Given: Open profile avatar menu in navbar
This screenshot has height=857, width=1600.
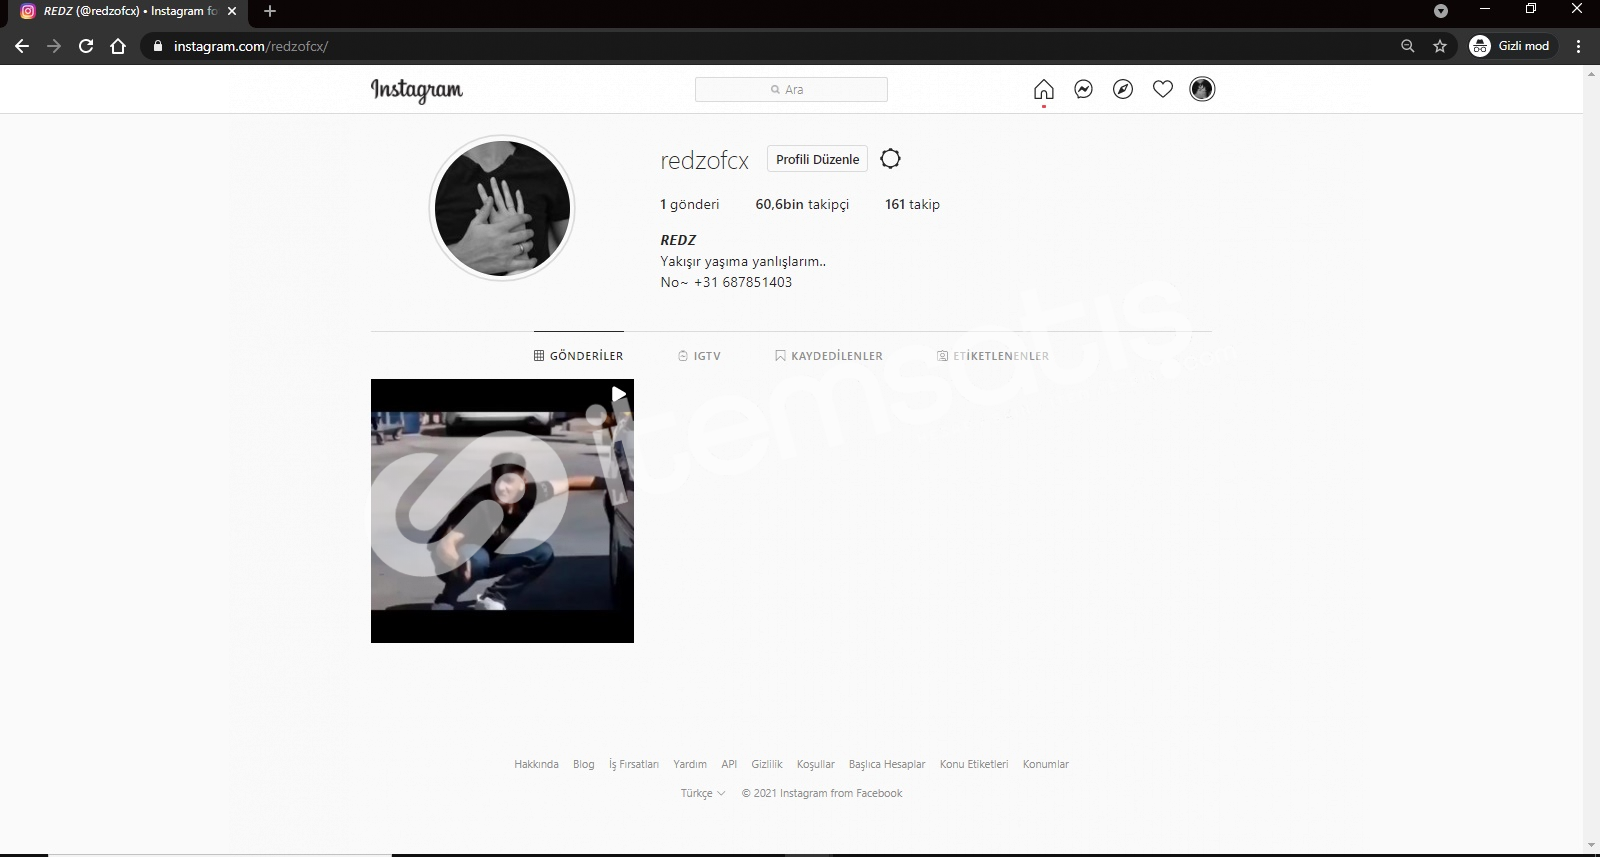Looking at the screenshot, I should (1202, 89).
